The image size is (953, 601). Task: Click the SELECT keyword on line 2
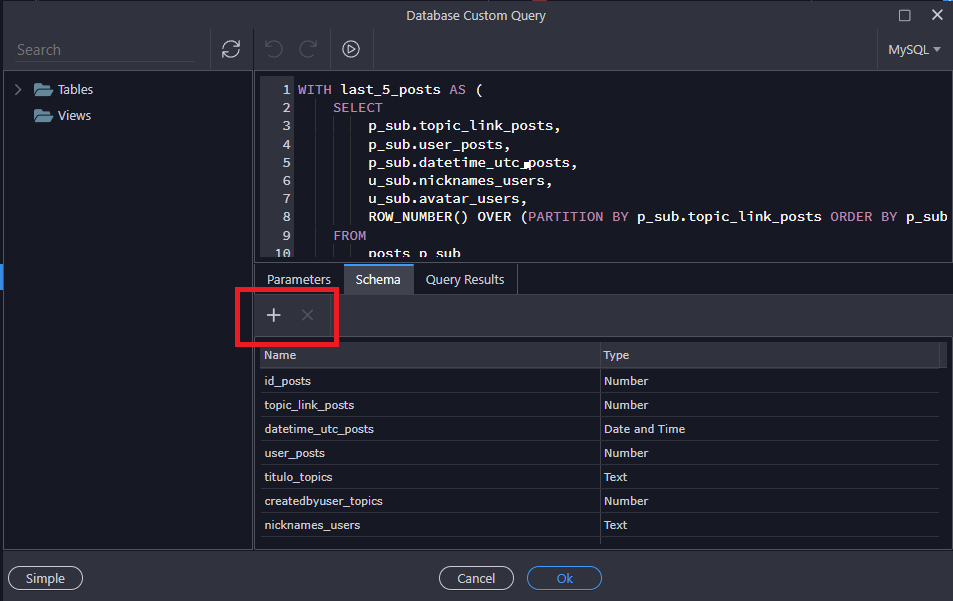pyautogui.click(x=358, y=108)
